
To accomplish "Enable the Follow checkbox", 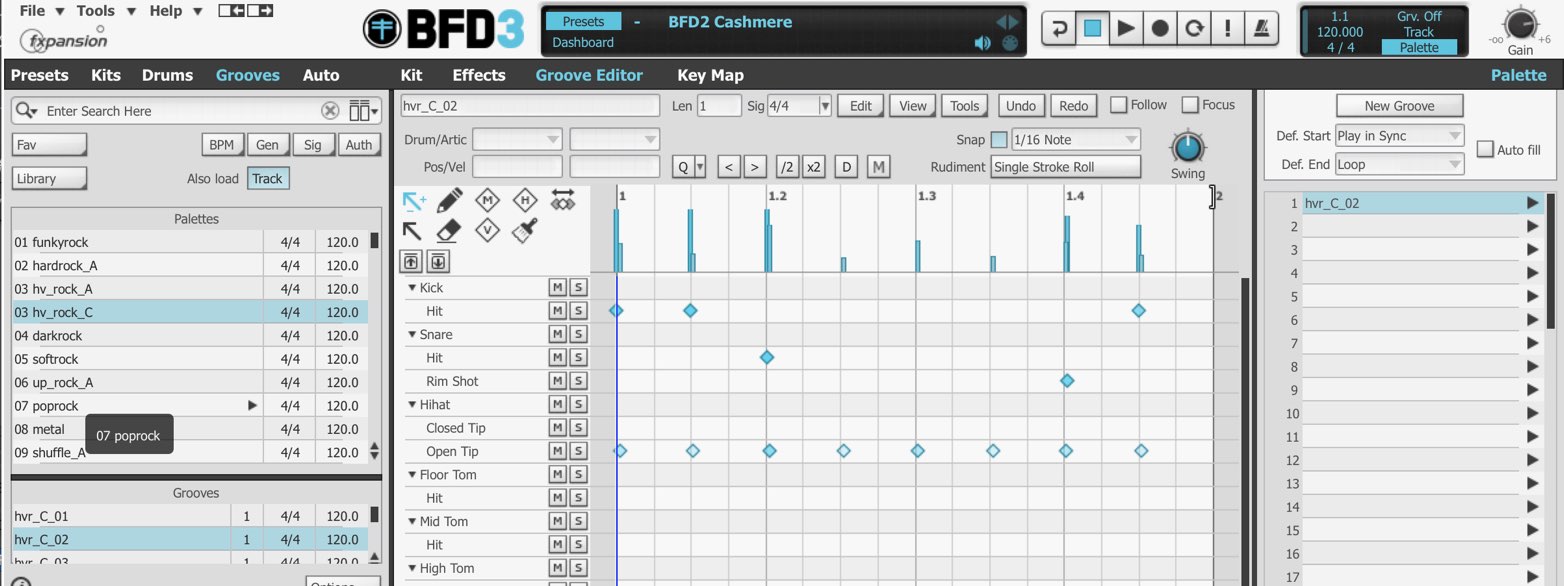I will 1119,105.
